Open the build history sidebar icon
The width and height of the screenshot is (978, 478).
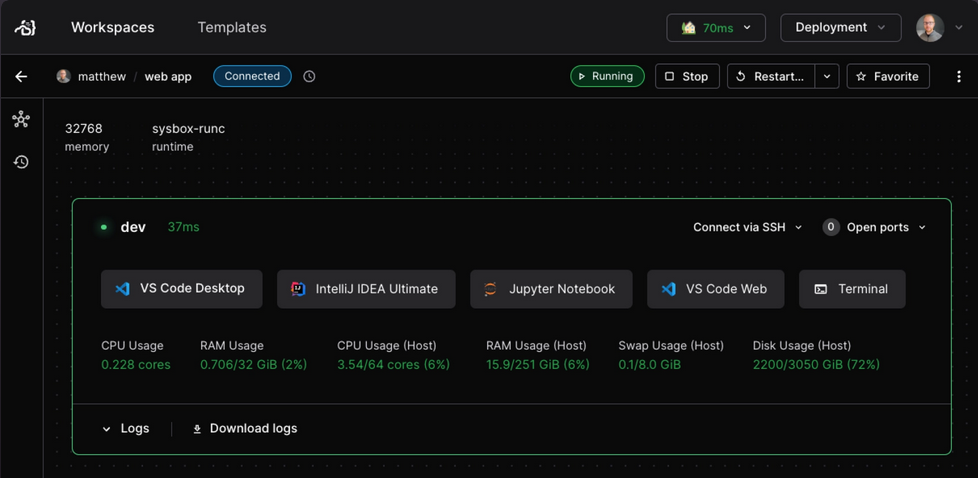(x=21, y=162)
